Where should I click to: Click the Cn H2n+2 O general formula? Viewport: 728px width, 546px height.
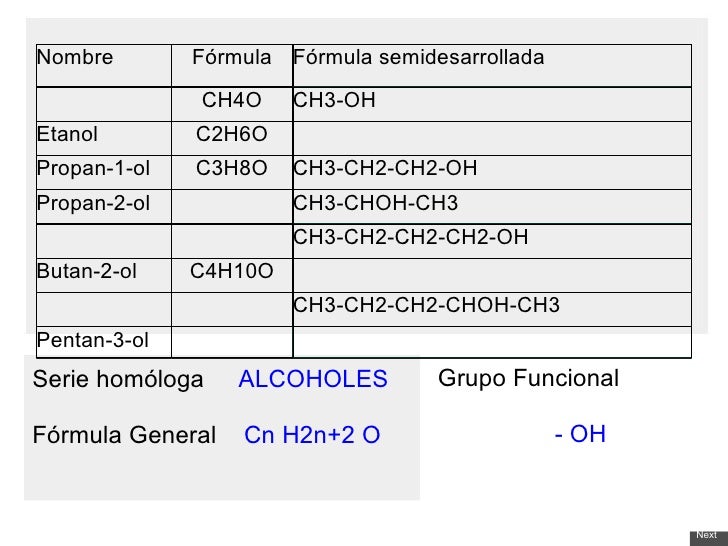pyautogui.click(x=312, y=435)
